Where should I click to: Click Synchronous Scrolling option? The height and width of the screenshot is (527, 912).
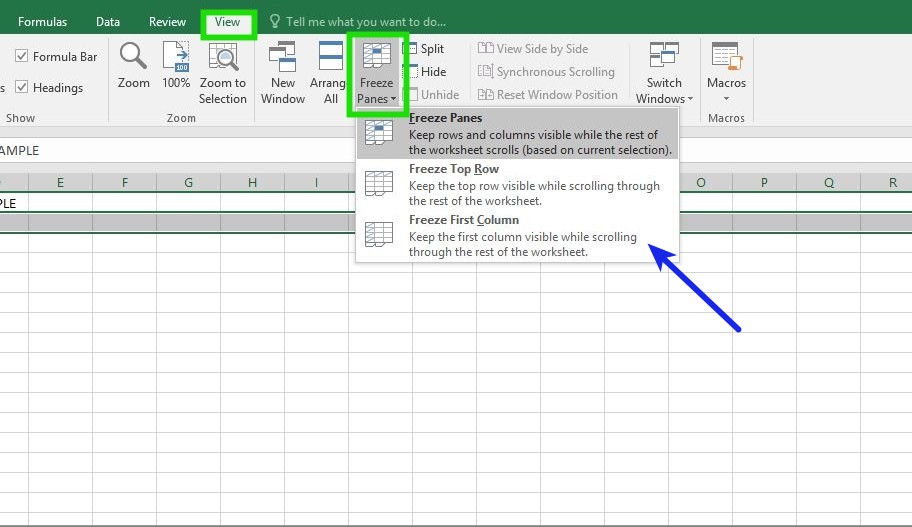pos(546,72)
